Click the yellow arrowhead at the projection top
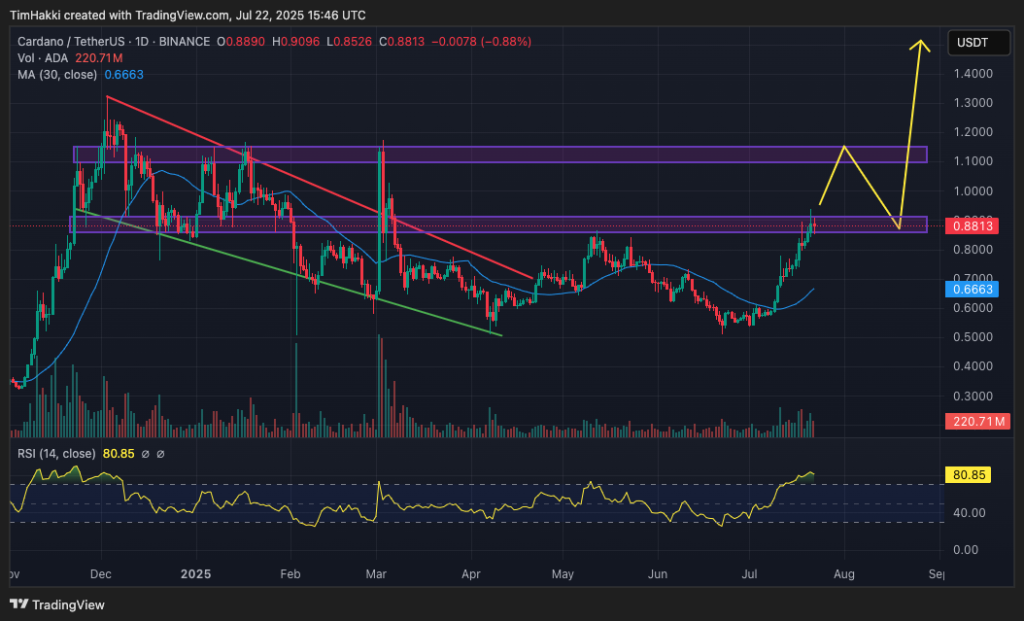Image resolution: width=1024 pixels, height=621 pixels. (x=922, y=44)
